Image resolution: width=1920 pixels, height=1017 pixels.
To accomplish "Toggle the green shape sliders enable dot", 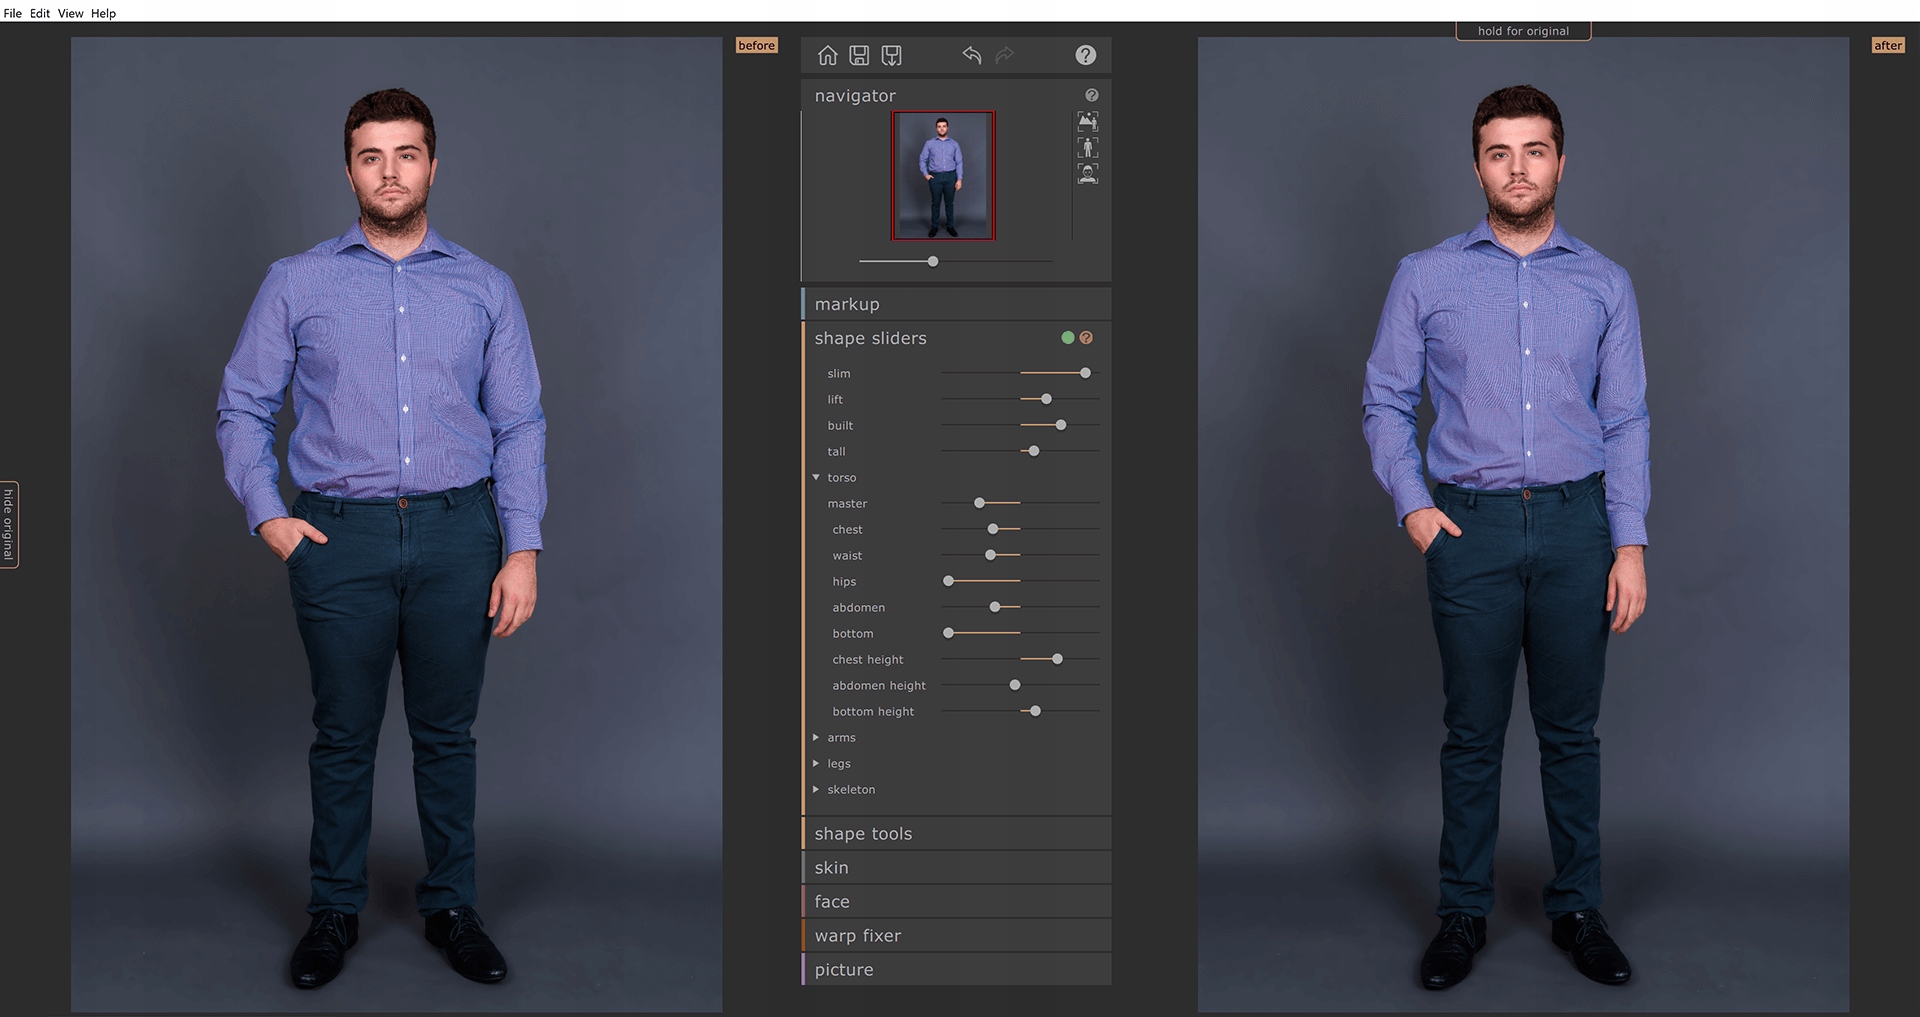I will (x=1067, y=338).
